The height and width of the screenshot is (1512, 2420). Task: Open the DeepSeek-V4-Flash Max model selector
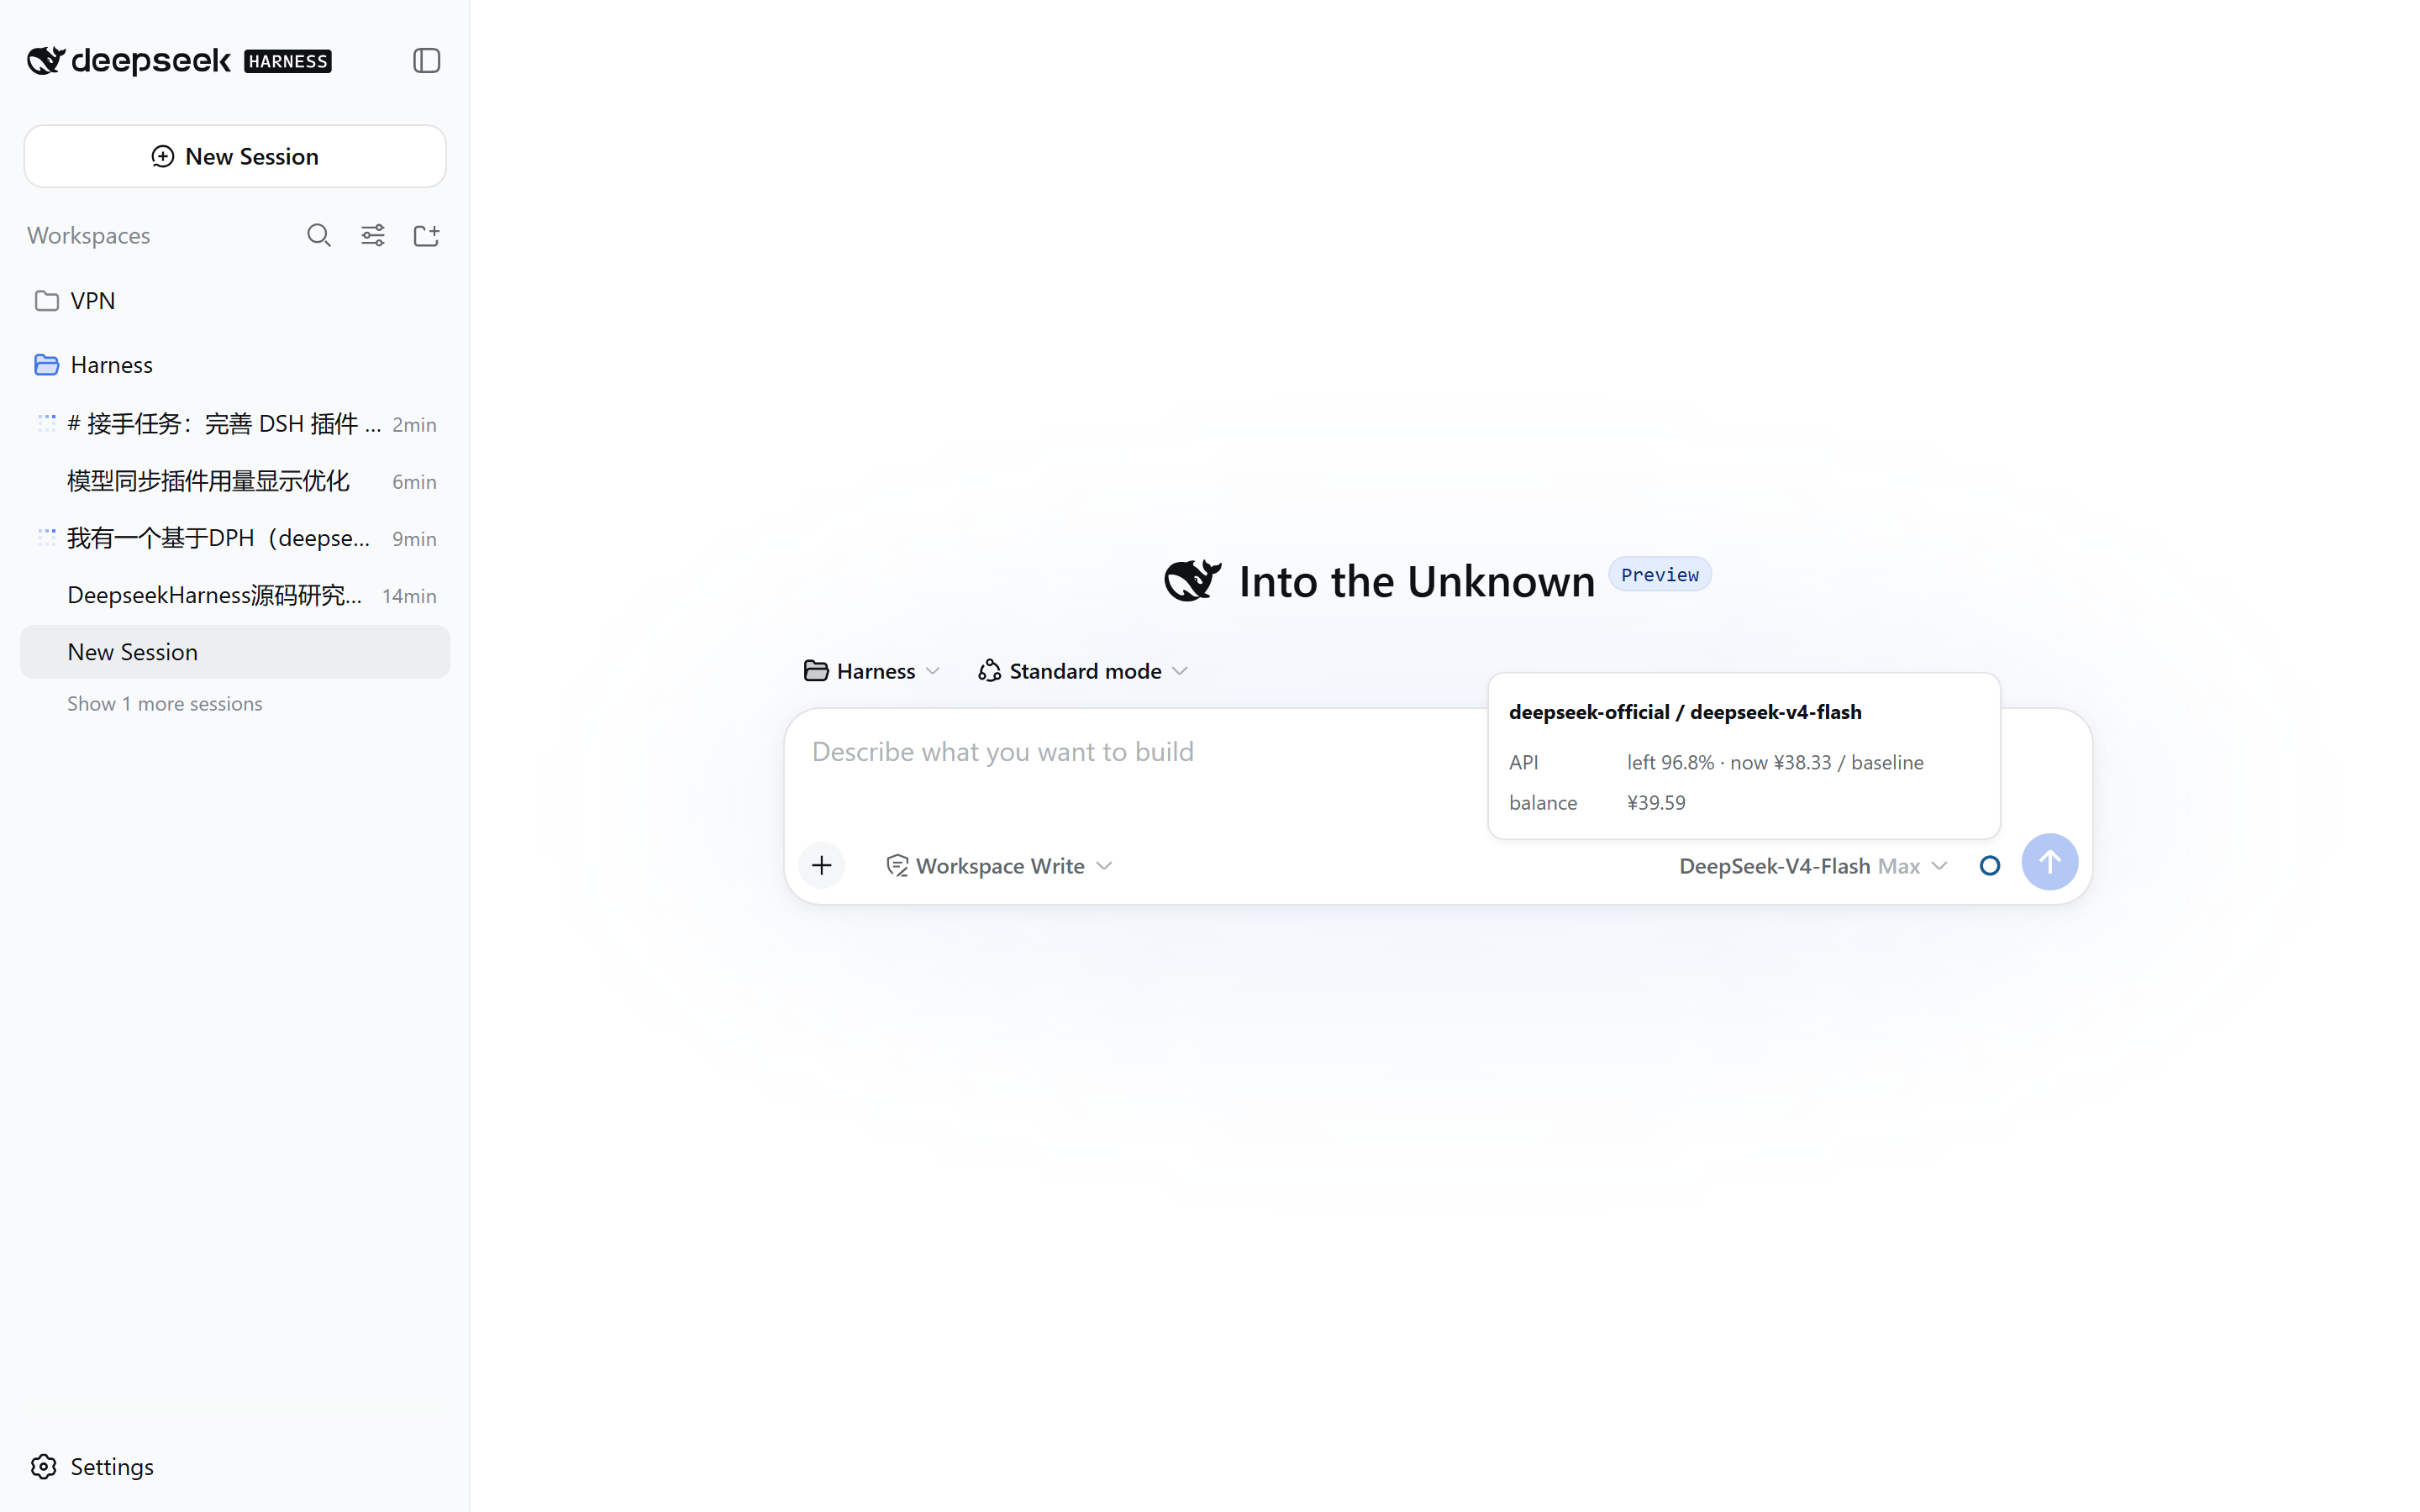click(x=1813, y=866)
